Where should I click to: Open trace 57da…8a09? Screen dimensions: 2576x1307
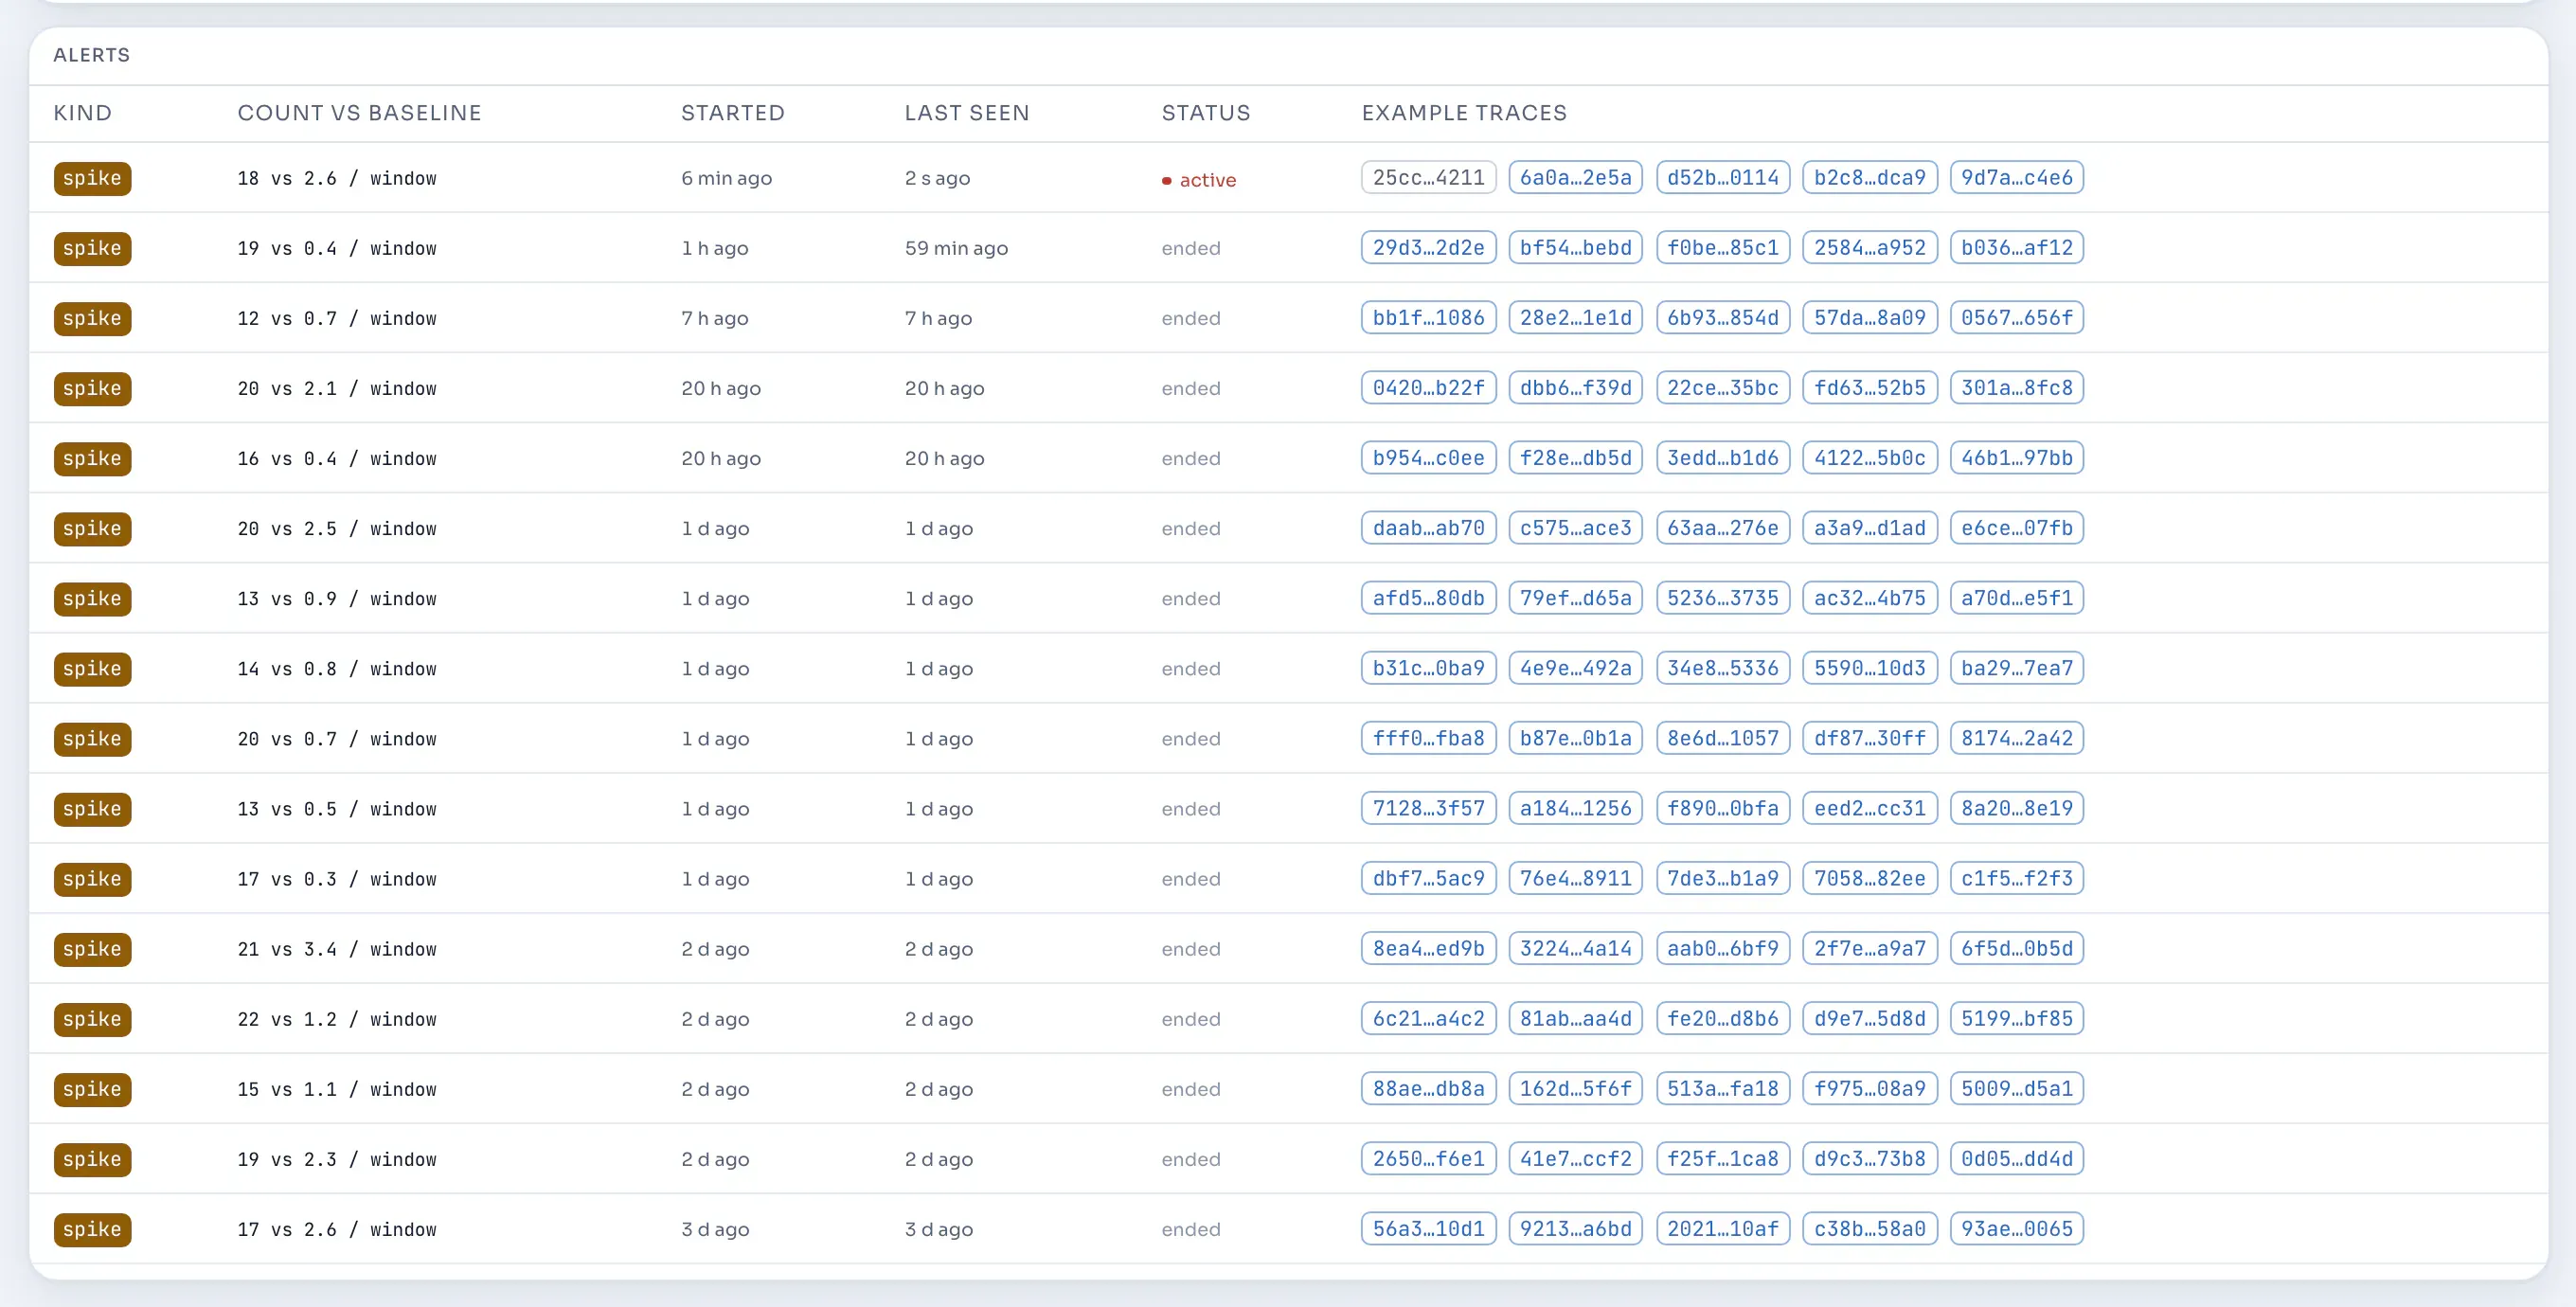[1869, 318]
